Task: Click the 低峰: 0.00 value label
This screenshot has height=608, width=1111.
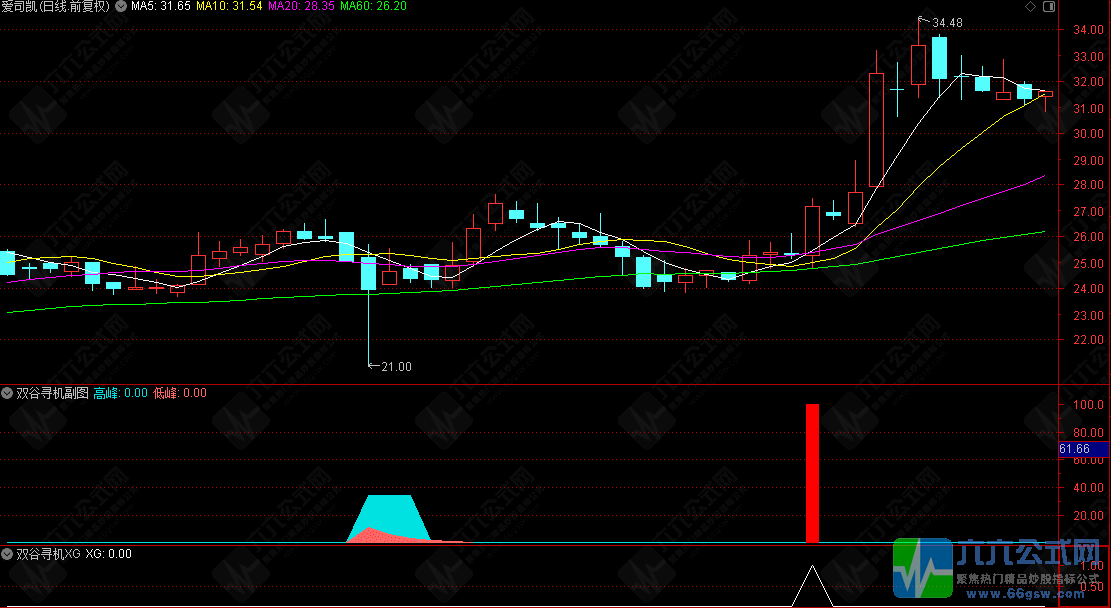Action: pyautogui.click(x=180, y=393)
